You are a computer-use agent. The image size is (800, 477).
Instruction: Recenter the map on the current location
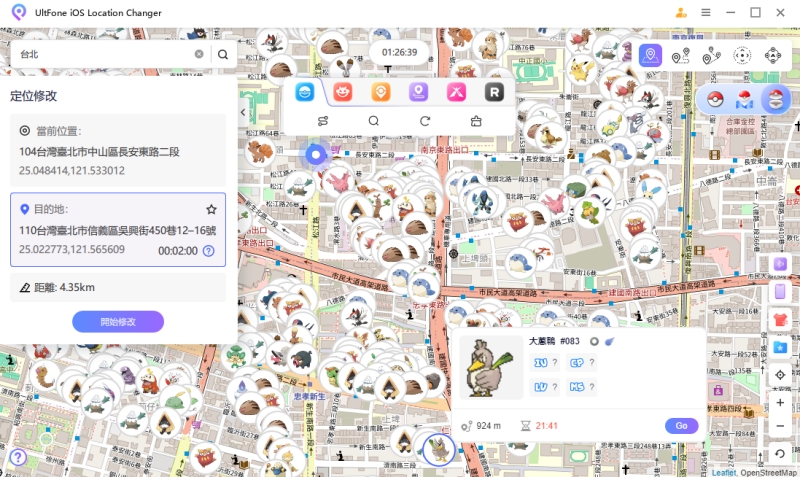(x=780, y=375)
